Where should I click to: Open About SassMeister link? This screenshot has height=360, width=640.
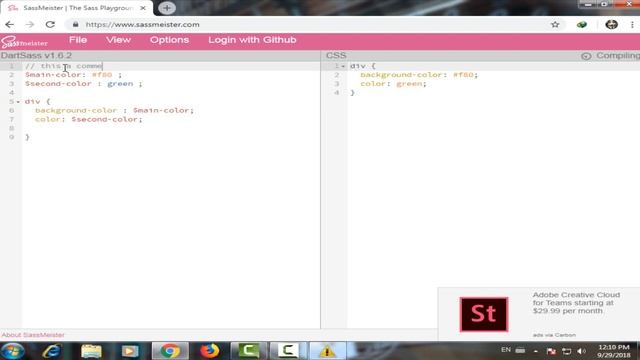point(33,335)
